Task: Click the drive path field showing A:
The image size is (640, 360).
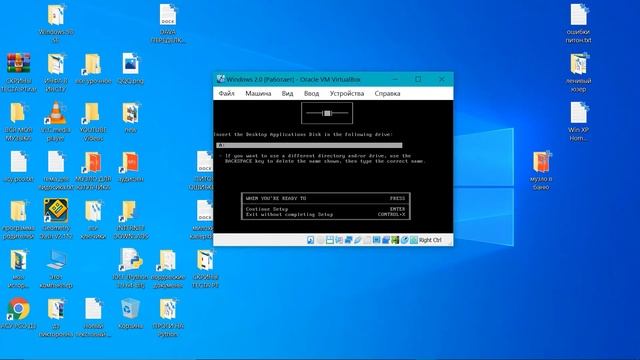Action: coord(309,145)
